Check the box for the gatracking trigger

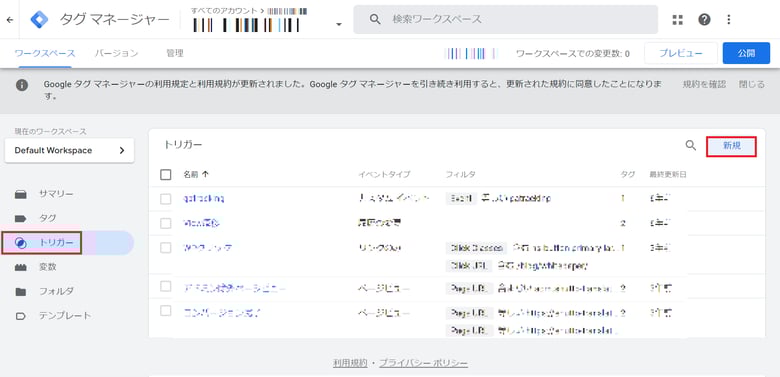[166, 199]
